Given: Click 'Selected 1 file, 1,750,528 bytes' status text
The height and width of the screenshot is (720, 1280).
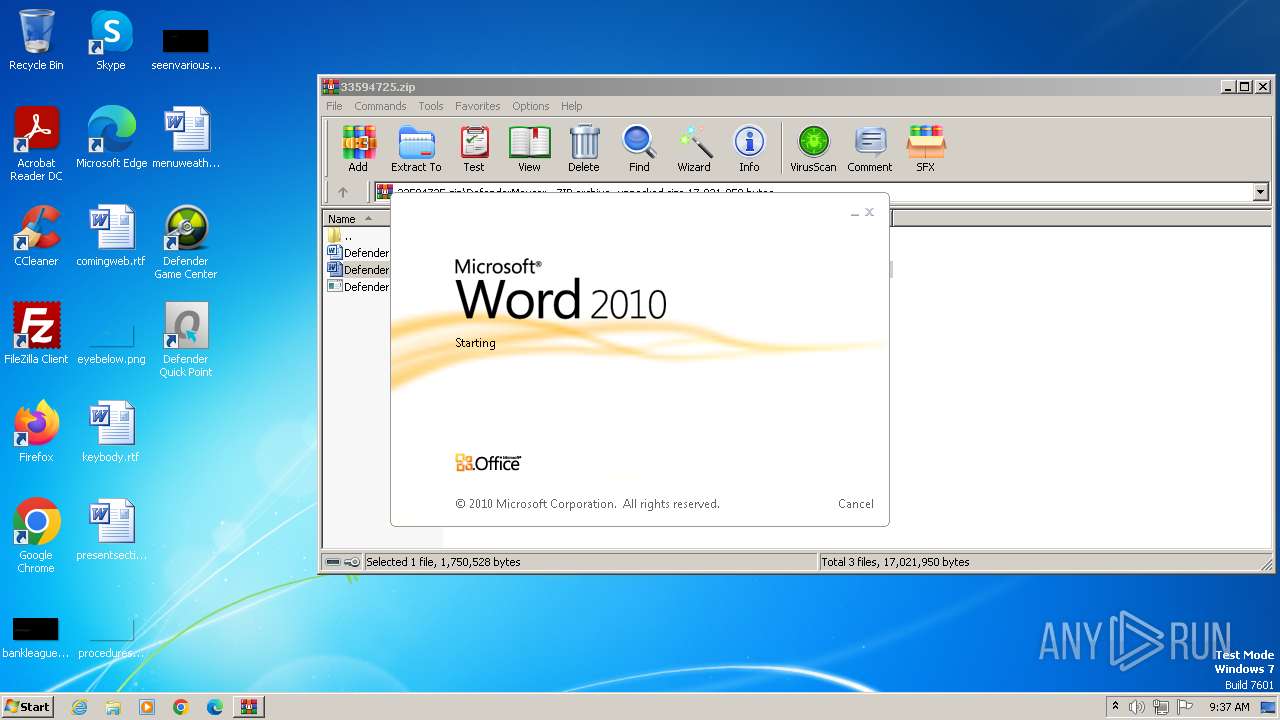Looking at the screenshot, I should coord(443,562).
